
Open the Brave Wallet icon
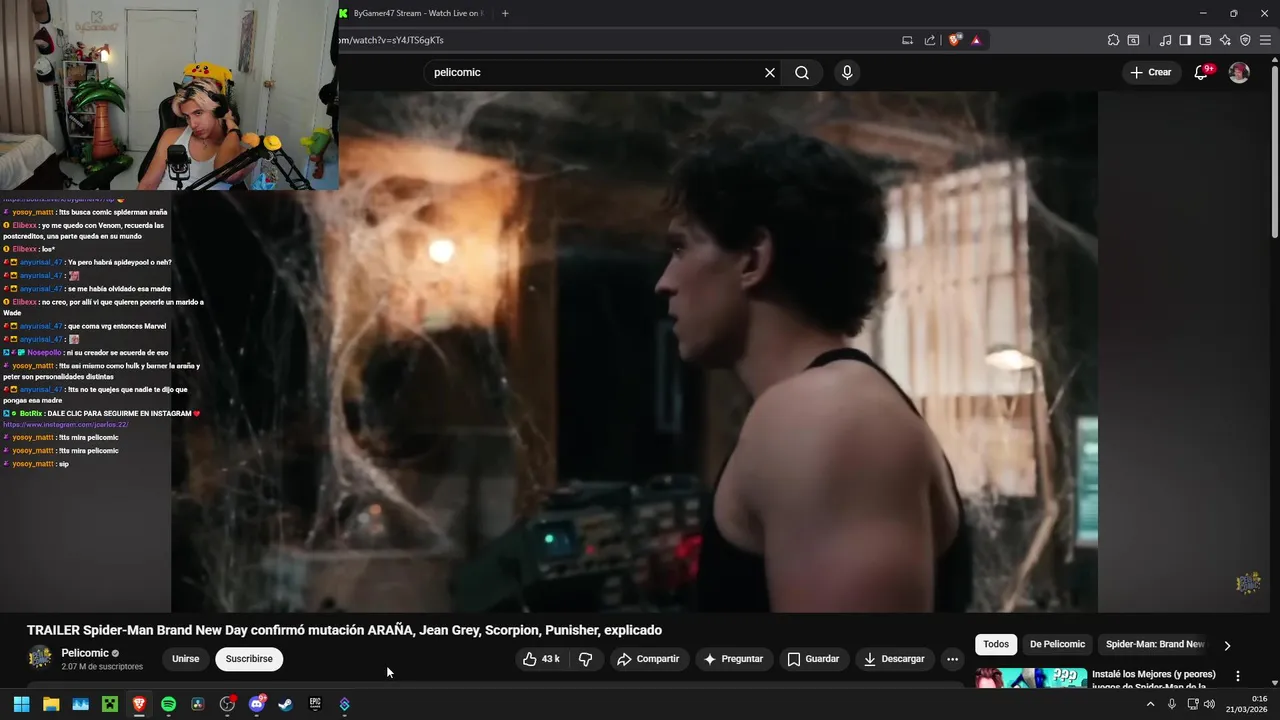1205,40
